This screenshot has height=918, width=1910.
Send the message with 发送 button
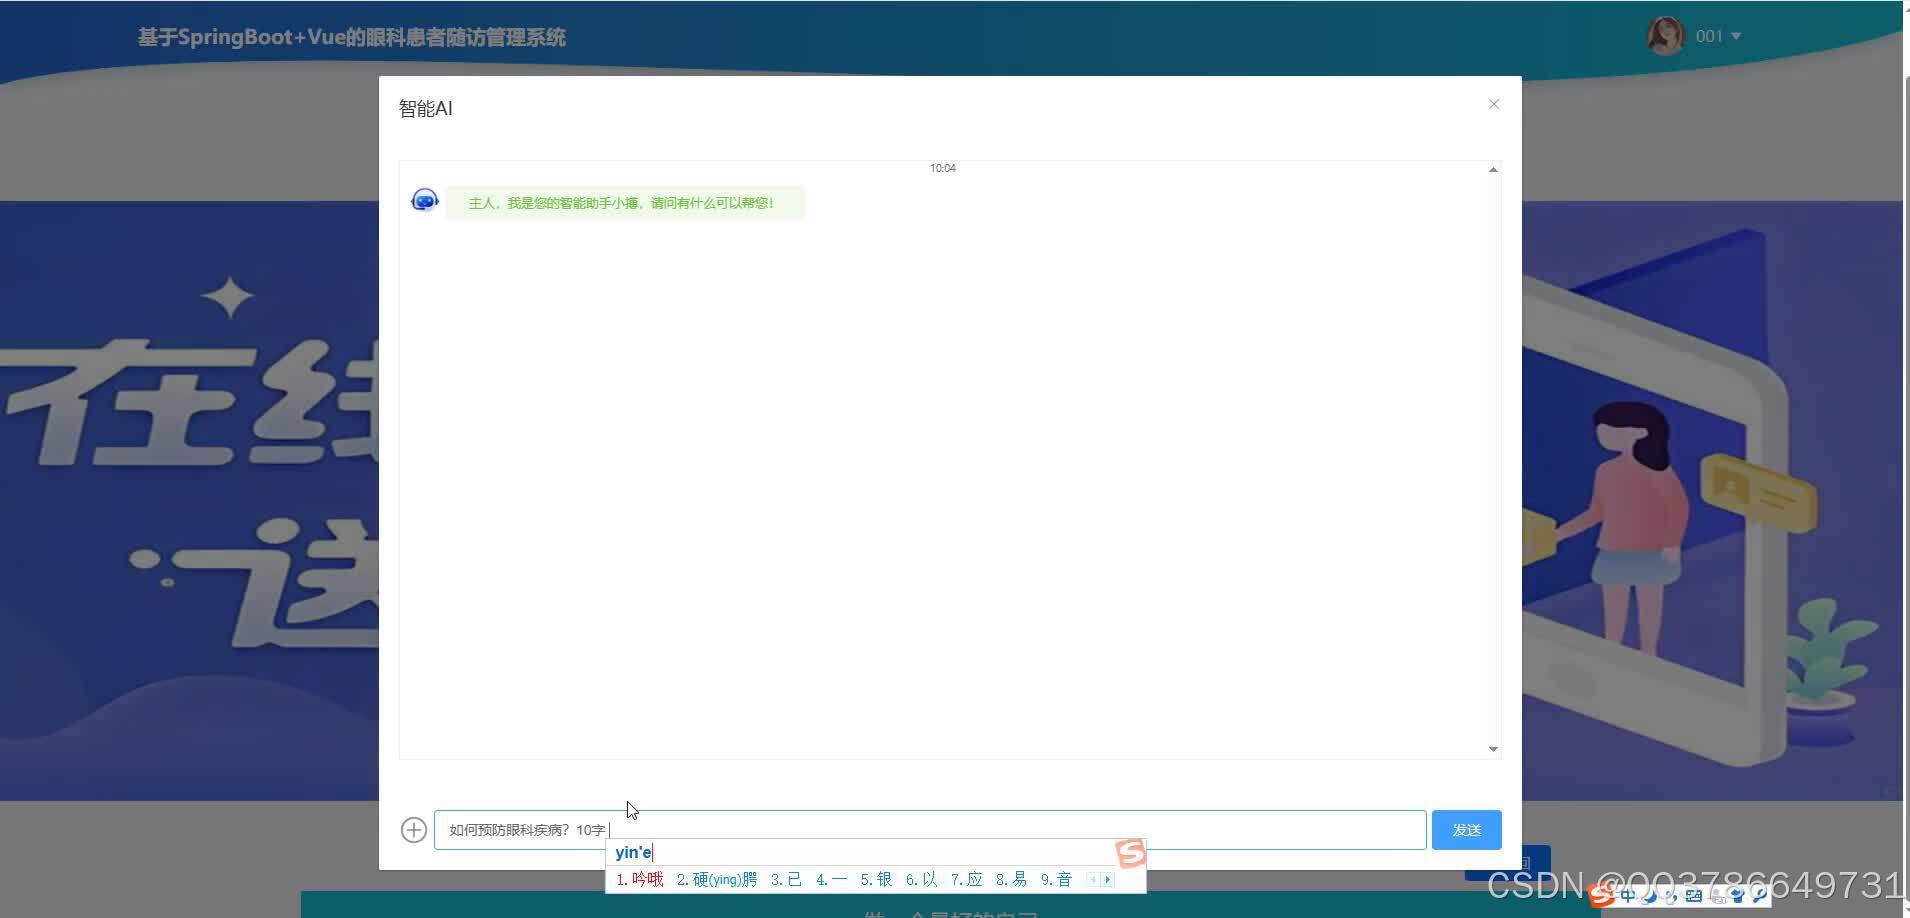[1466, 830]
